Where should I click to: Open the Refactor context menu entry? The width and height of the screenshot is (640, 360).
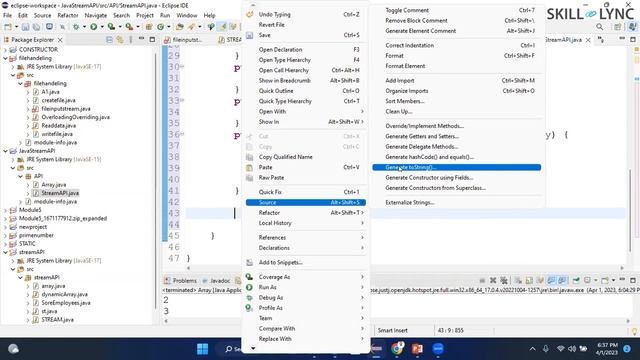[305, 213]
